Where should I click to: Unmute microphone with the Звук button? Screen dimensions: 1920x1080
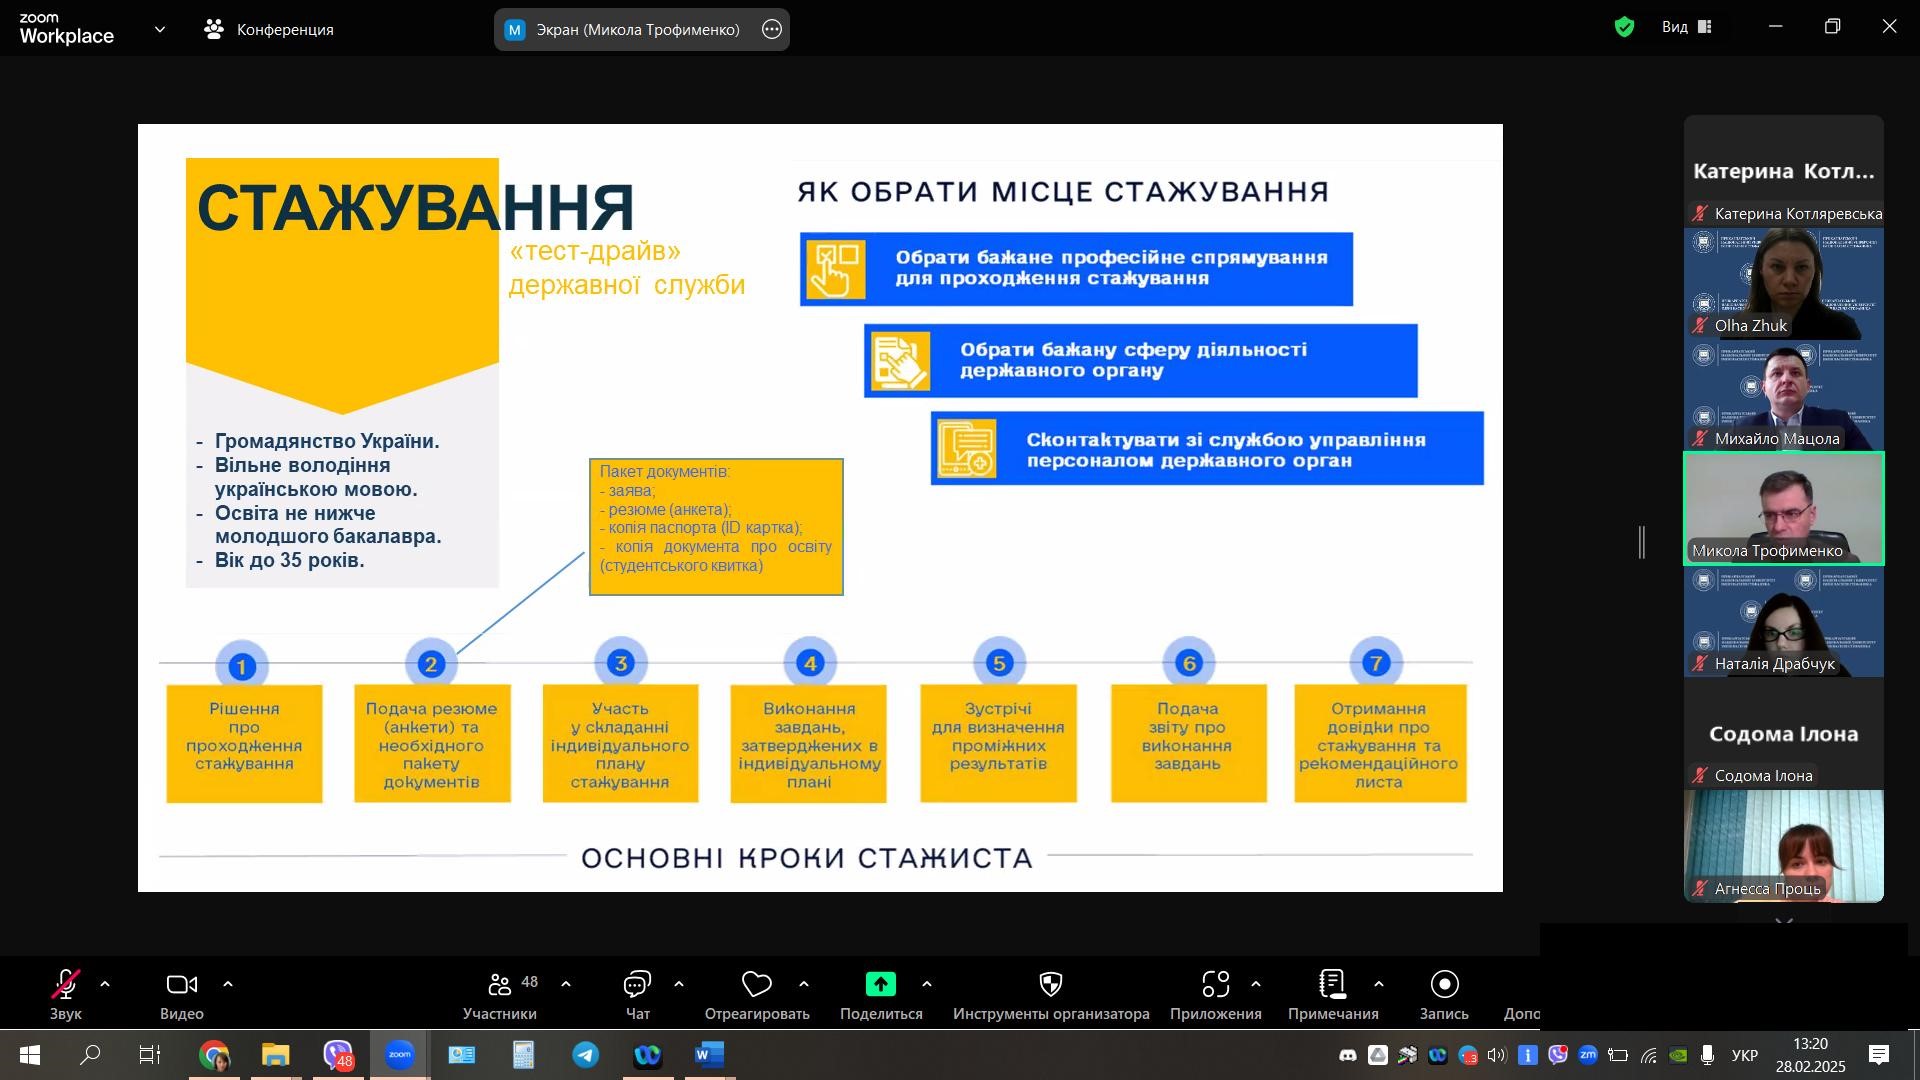[66, 986]
